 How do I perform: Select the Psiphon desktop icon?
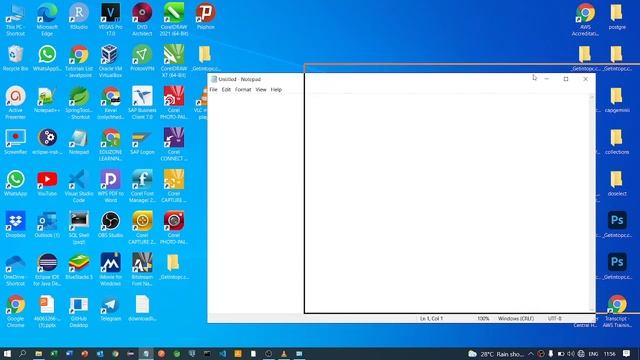(x=205, y=16)
